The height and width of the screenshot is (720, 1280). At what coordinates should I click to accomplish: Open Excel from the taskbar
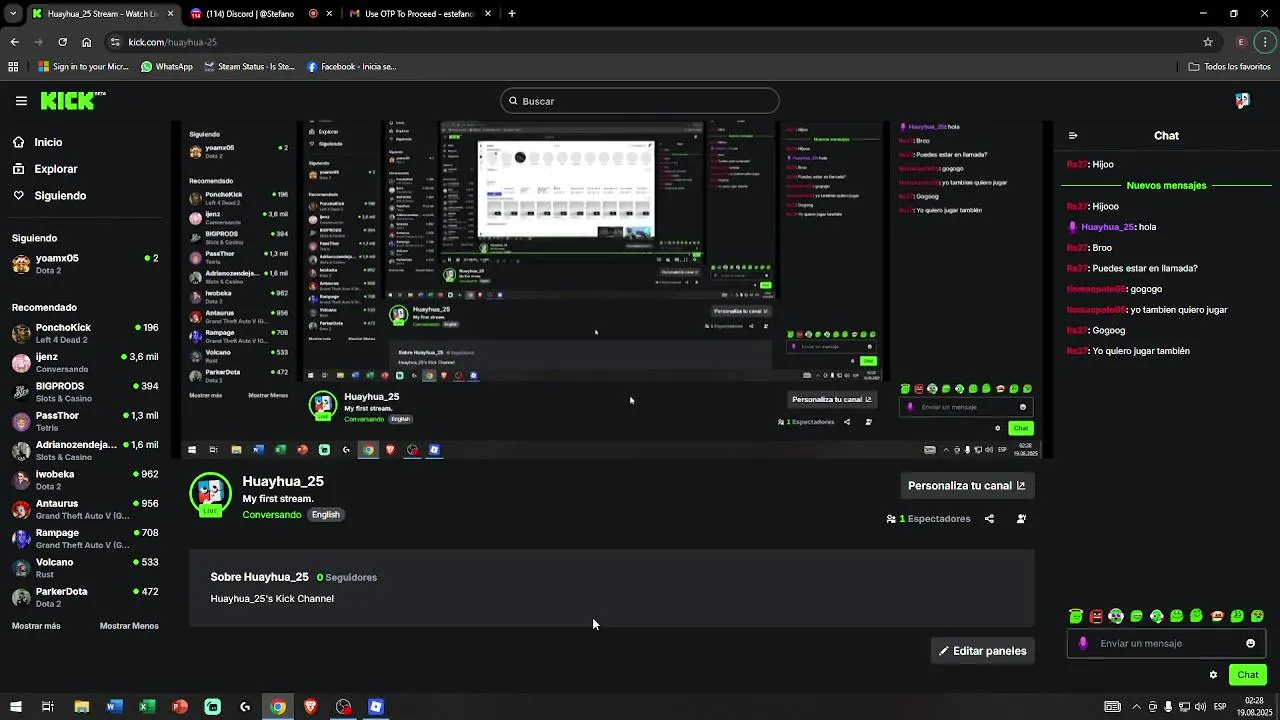pos(147,707)
